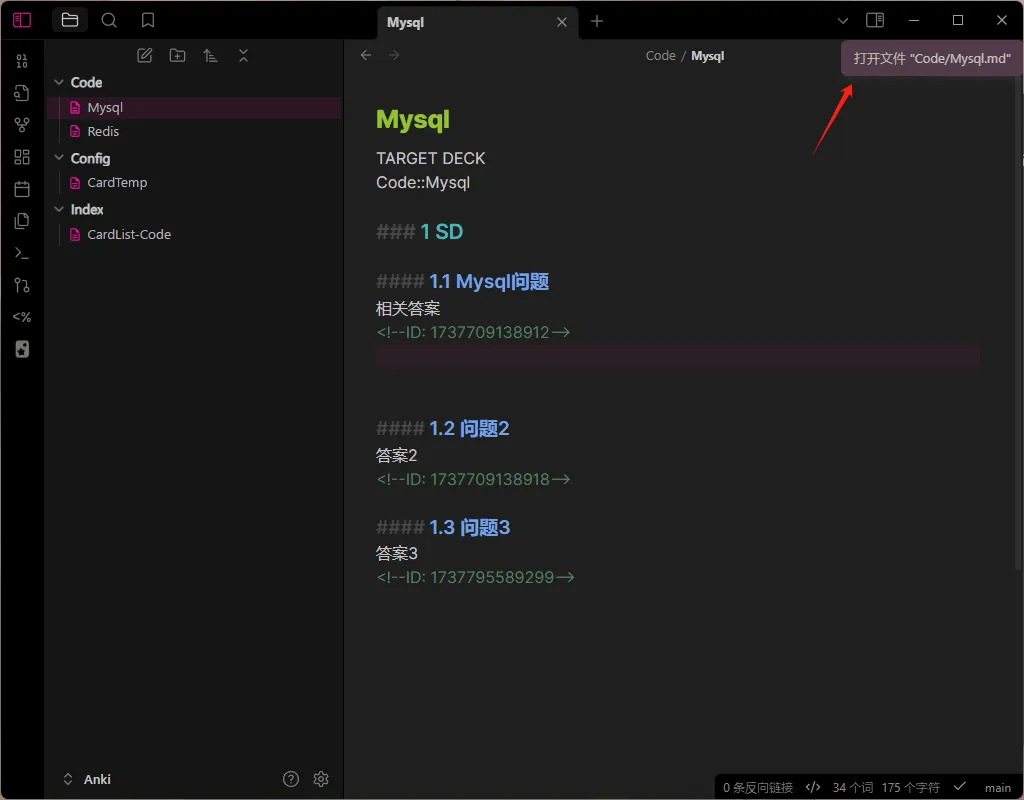Viewport: 1024px width, 800px height.
Task: Click the </> status bar icon
Action: [812, 787]
